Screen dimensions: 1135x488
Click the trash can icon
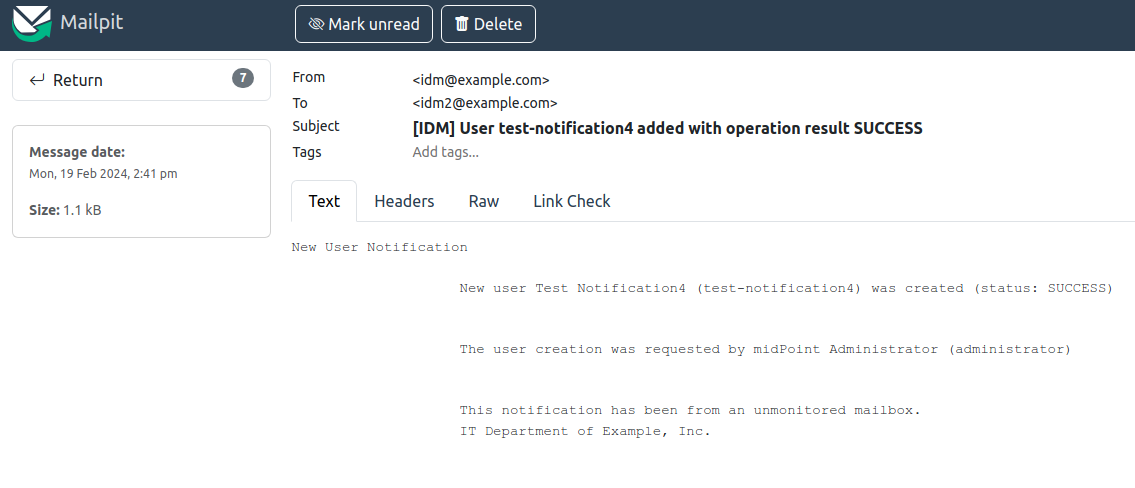click(461, 25)
